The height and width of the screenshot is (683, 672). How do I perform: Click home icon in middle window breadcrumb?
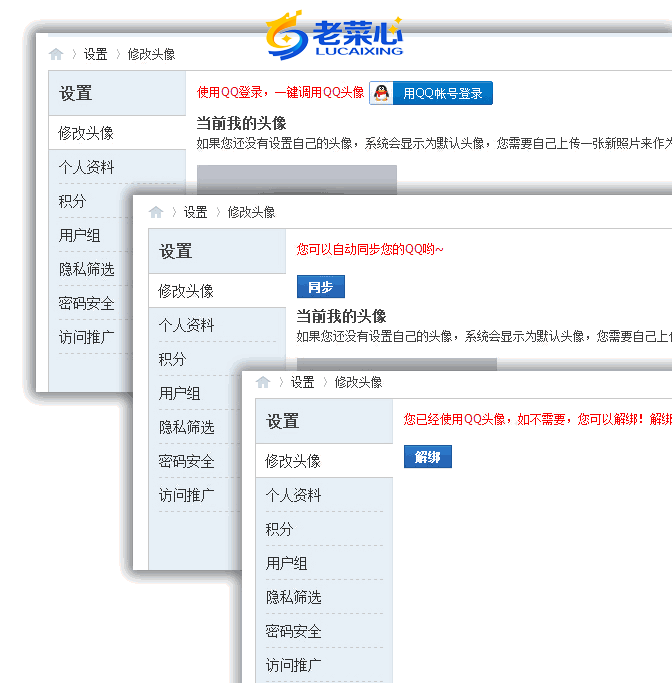(156, 212)
